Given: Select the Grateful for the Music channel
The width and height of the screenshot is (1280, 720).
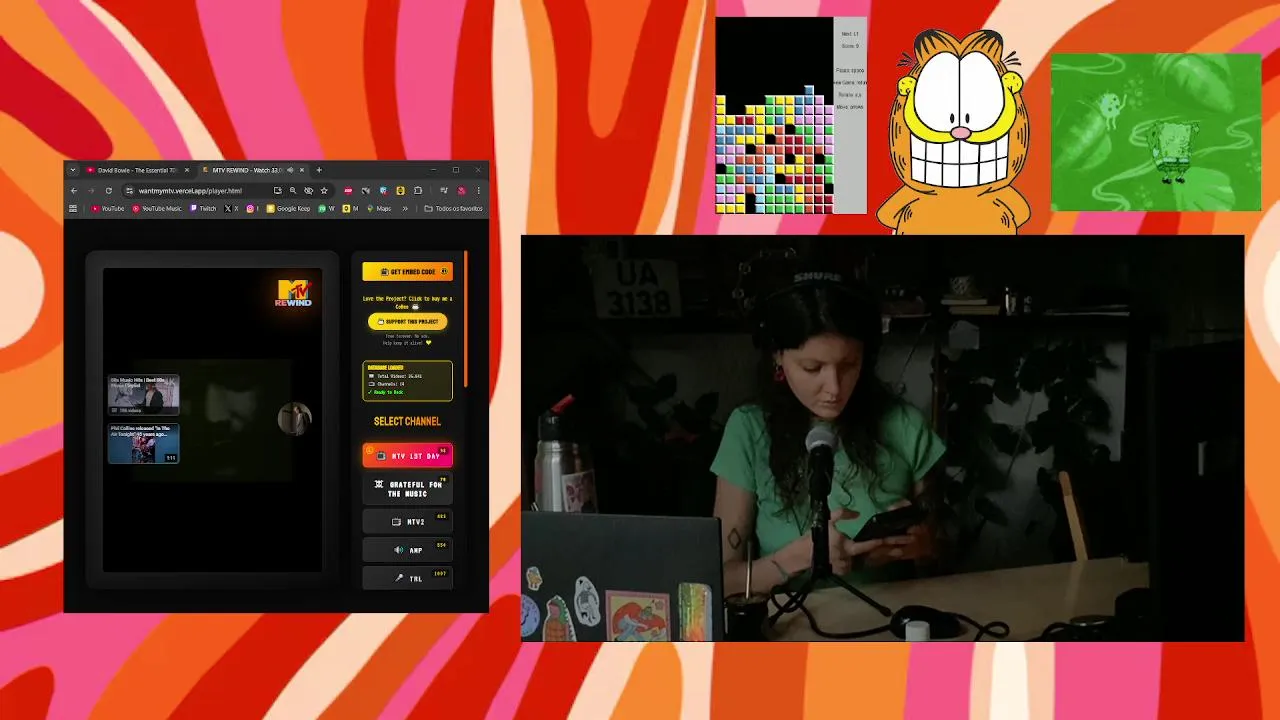Looking at the screenshot, I should (407, 489).
